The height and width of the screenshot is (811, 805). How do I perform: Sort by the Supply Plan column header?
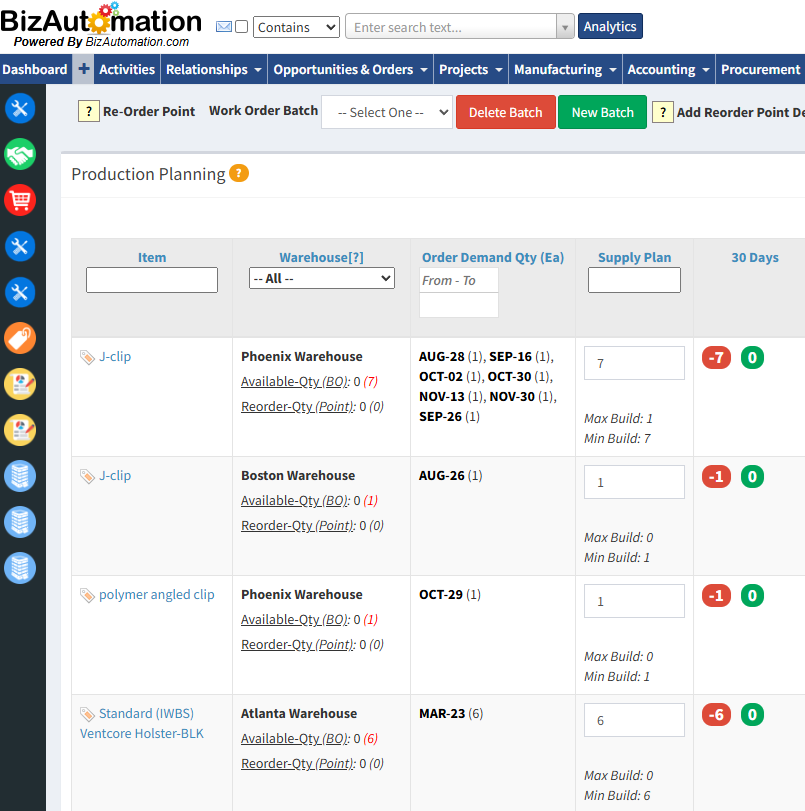click(x=634, y=258)
